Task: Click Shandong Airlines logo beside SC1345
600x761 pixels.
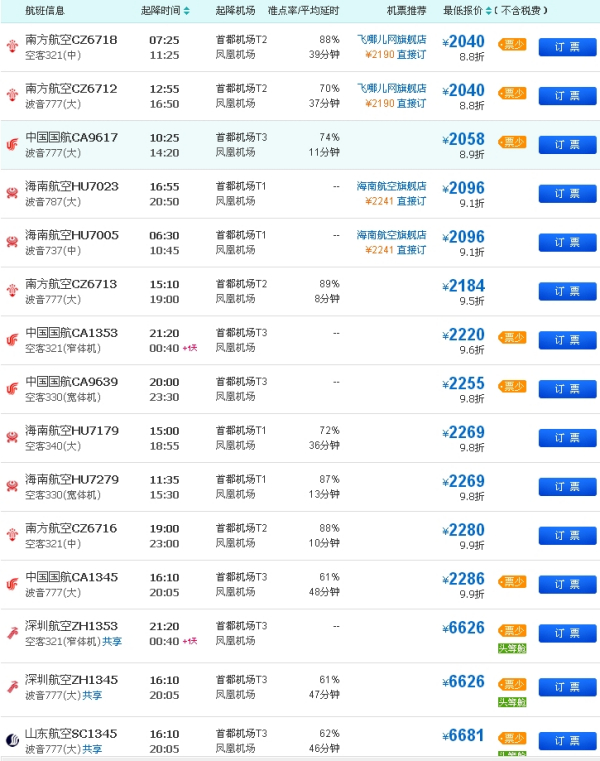Action: pos(12,740)
